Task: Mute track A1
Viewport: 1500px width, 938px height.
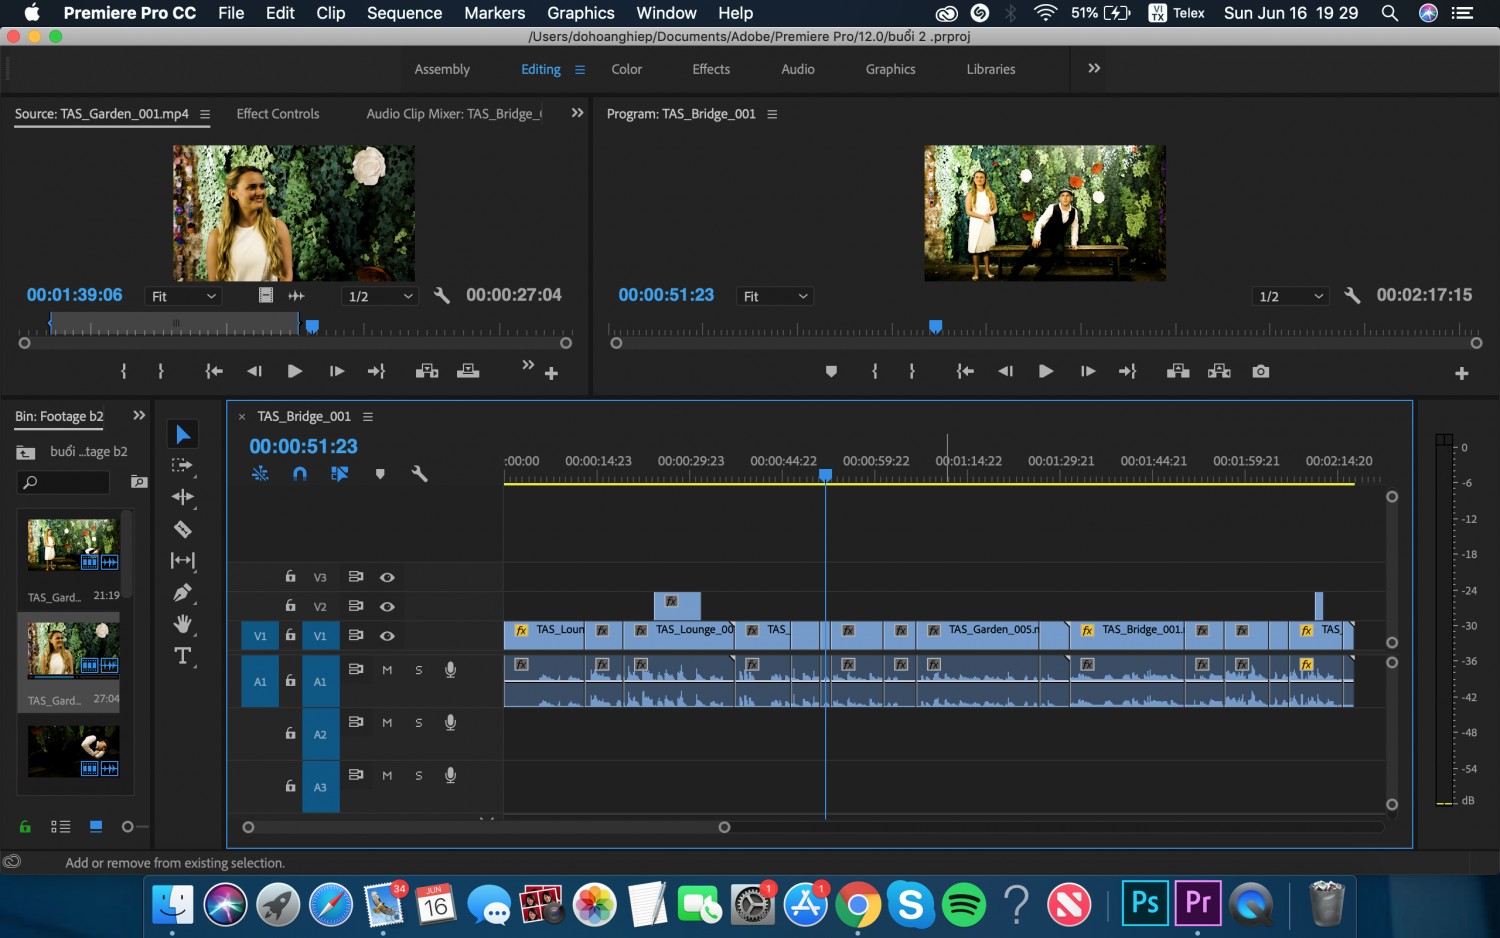Action: click(x=387, y=670)
